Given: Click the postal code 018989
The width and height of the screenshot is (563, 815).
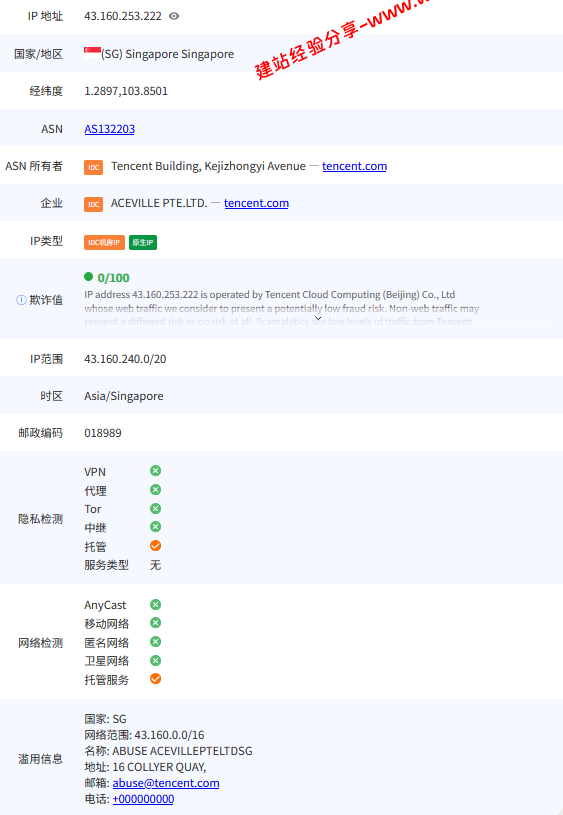Looking at the screenshot, I should tap(103, 433).
